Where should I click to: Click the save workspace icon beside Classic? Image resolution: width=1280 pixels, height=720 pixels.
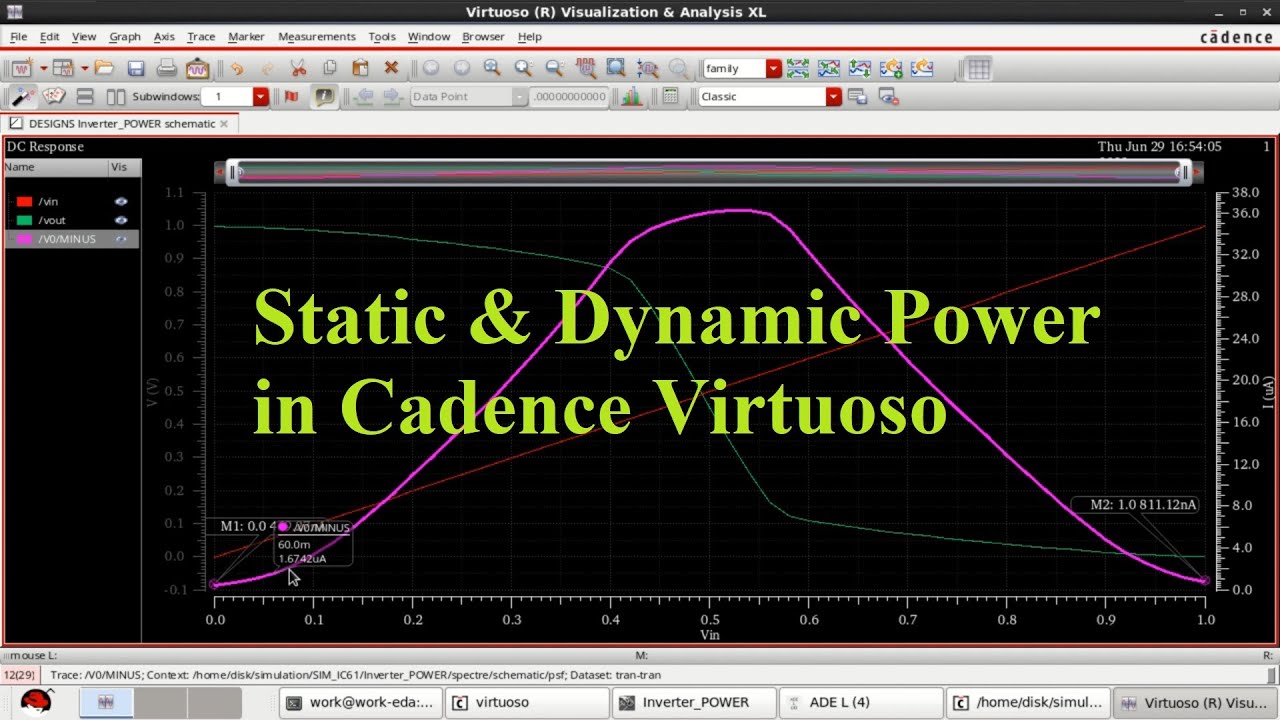point(857,97)
